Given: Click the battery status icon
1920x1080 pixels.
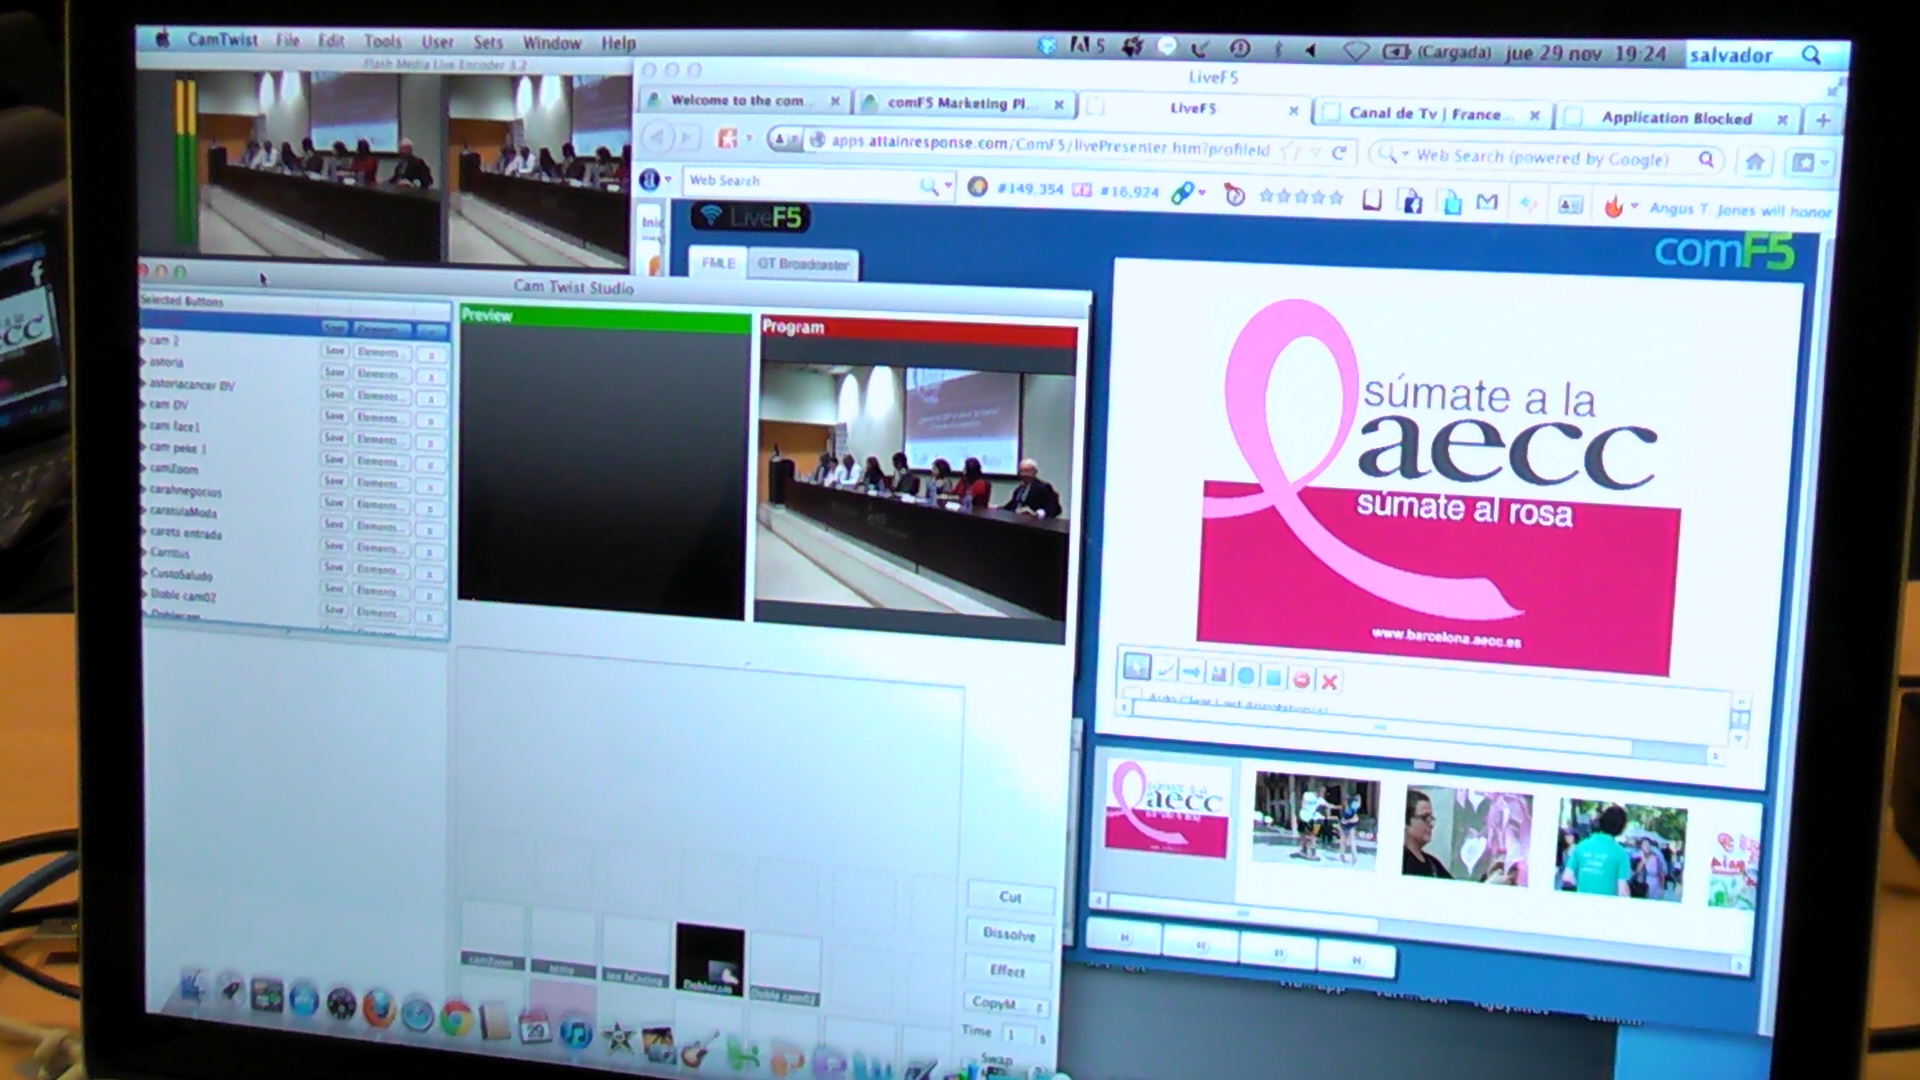Looking at the screenshot, I should pos(1396,52).
